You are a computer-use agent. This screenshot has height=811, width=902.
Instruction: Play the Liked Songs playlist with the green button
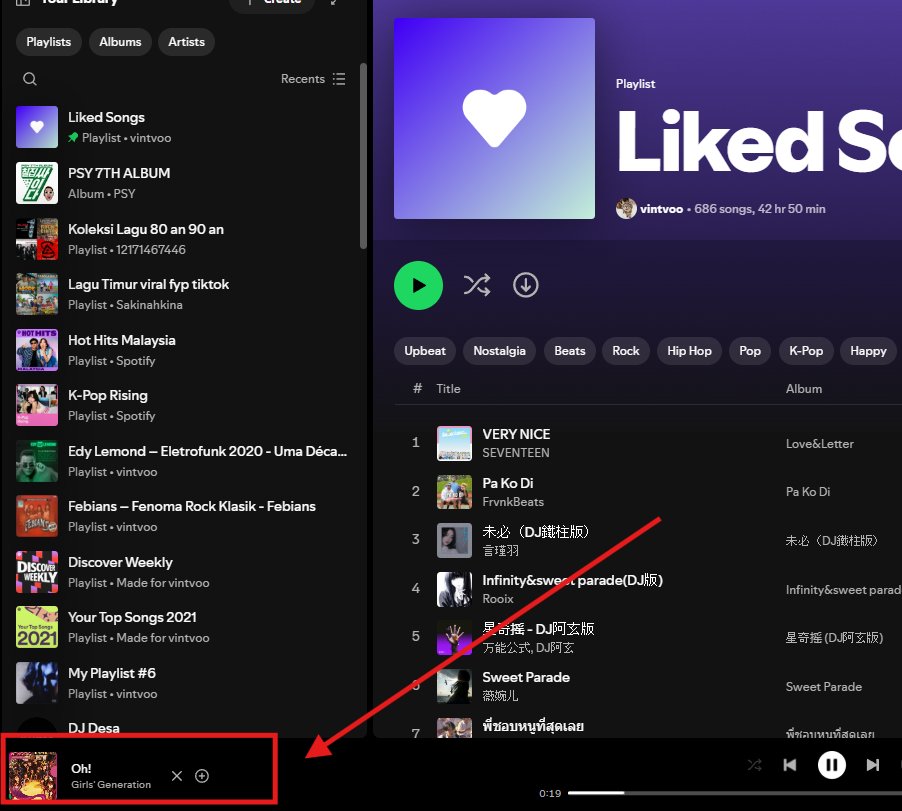point(418,285)
